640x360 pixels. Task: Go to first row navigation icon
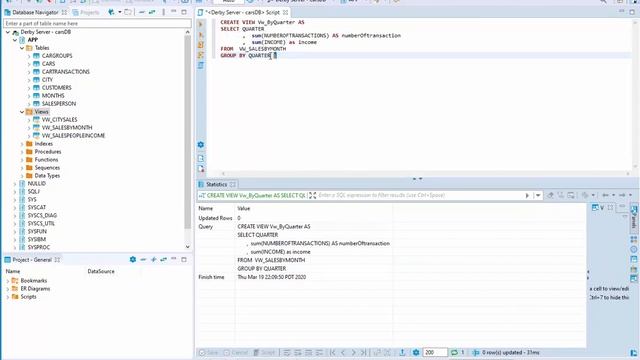pos(333,352)
